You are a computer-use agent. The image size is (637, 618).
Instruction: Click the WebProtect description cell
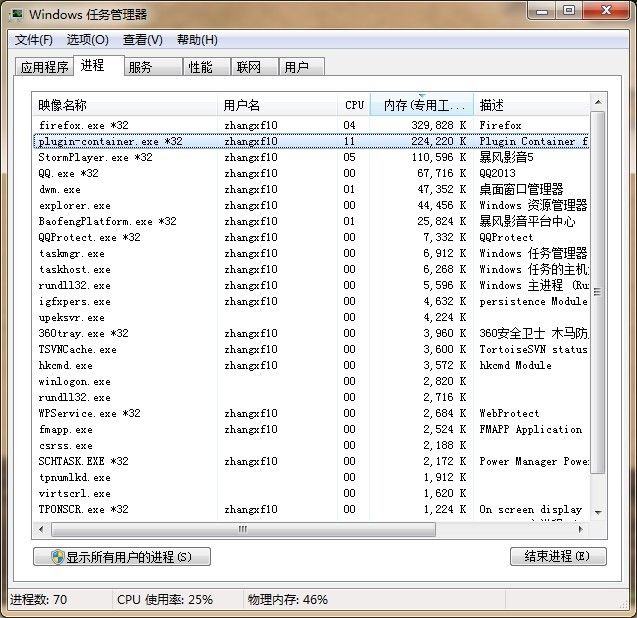pos(509,414)
